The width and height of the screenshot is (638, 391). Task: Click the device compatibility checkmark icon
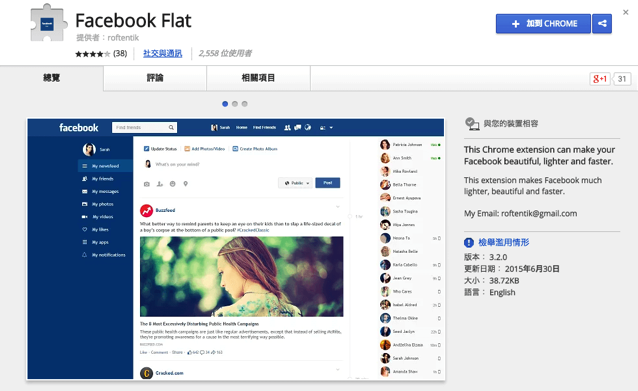[472, 124]
